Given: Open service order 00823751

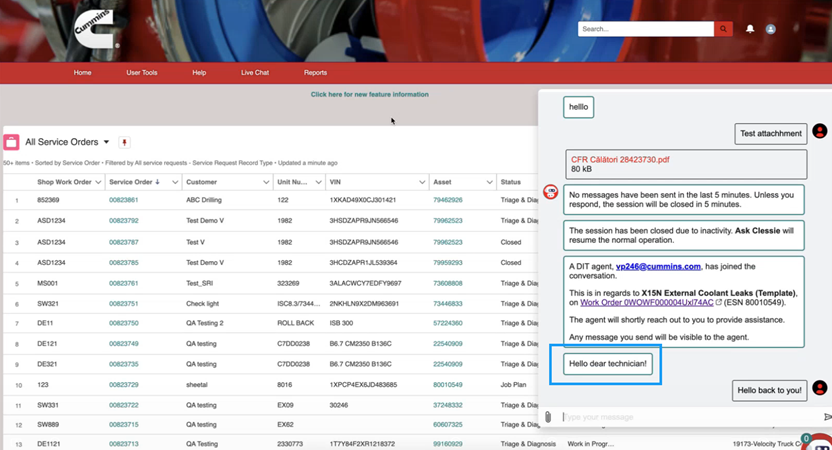Looking at the screenshot, I should click(x=124, y=304).
